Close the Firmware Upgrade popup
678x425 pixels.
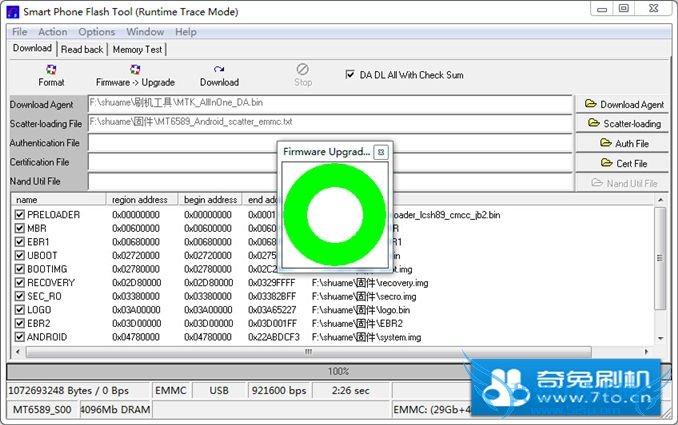point(380,152)
